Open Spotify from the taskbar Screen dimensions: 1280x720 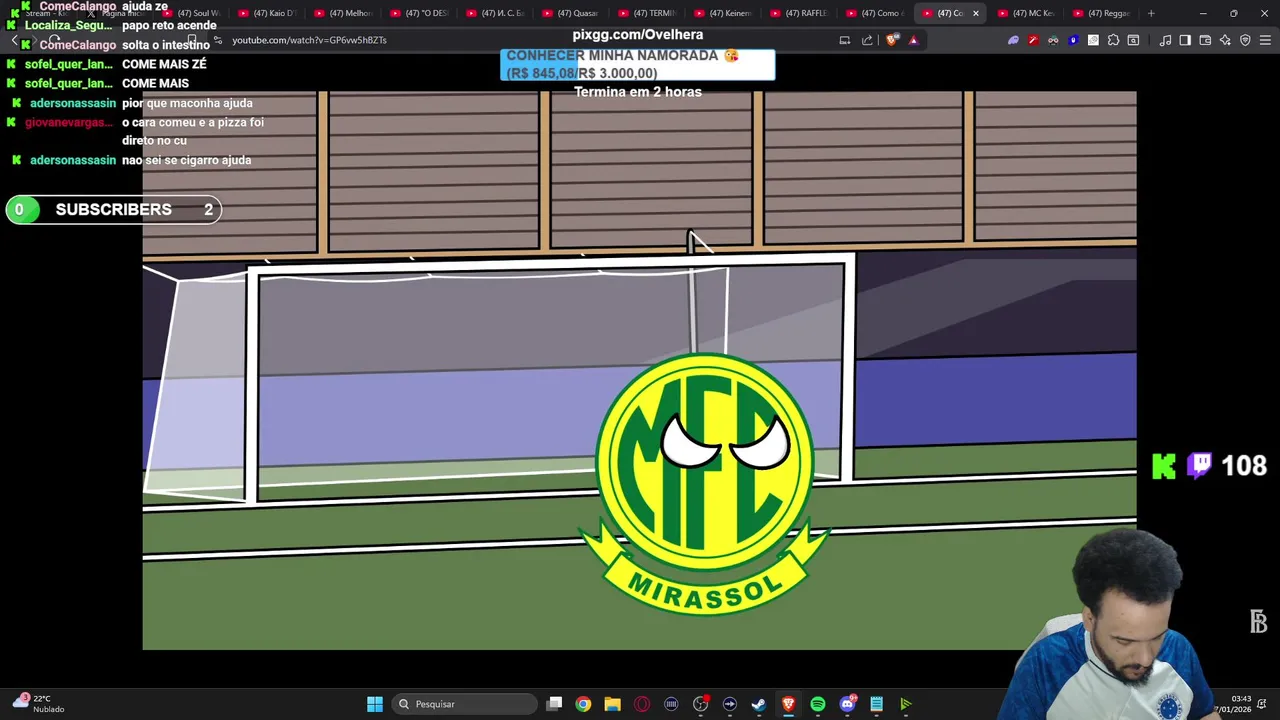click(x=818, y=704)
